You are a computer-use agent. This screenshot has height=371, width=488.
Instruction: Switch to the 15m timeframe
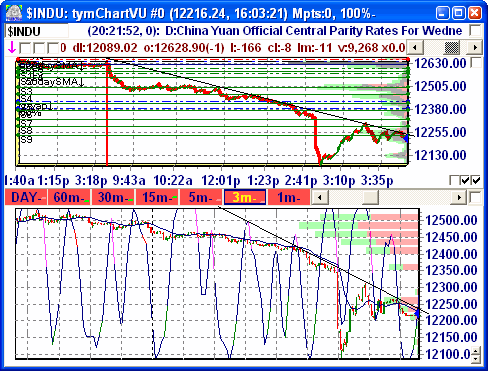[x=158, y=197]
